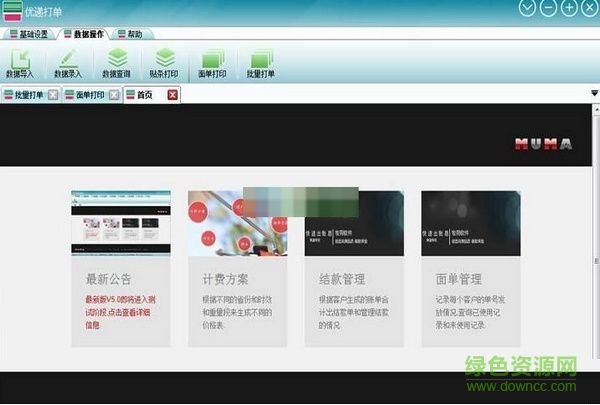Open the 面单打印 waybill print tool

tap(212, 64)
